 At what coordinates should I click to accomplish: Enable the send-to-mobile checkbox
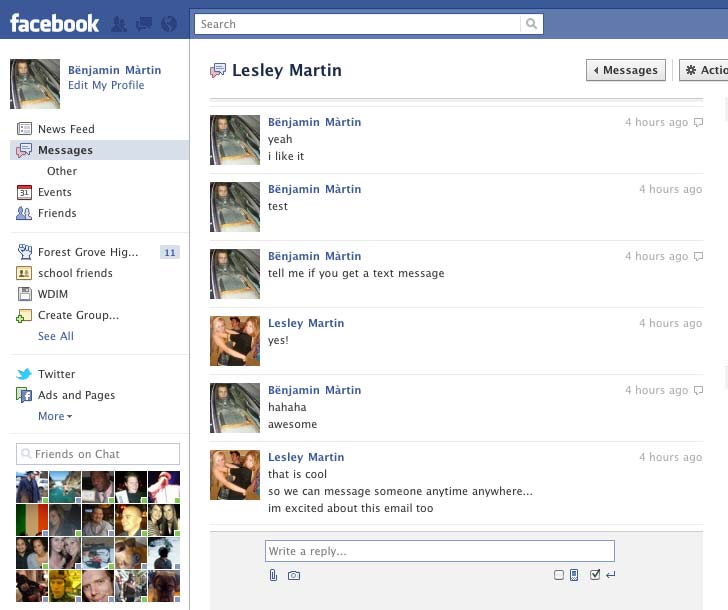click(x=560, y=575)
